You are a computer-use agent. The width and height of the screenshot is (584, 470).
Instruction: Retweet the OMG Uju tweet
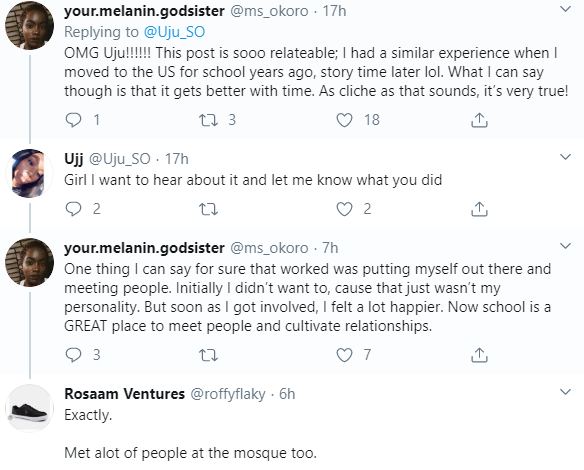(208, 120)
